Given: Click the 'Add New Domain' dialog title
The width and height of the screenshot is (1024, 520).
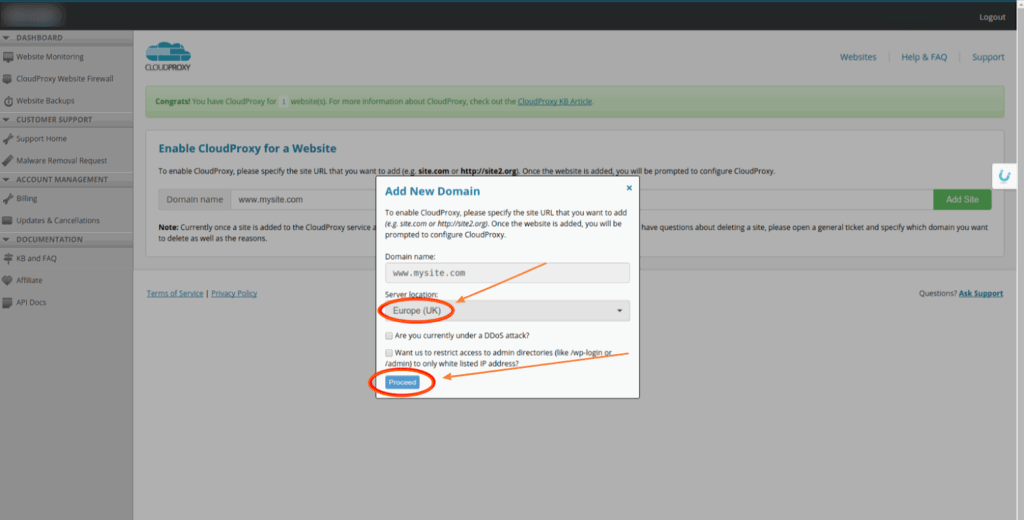Looking at the screenshot, I should click(432, 191).
